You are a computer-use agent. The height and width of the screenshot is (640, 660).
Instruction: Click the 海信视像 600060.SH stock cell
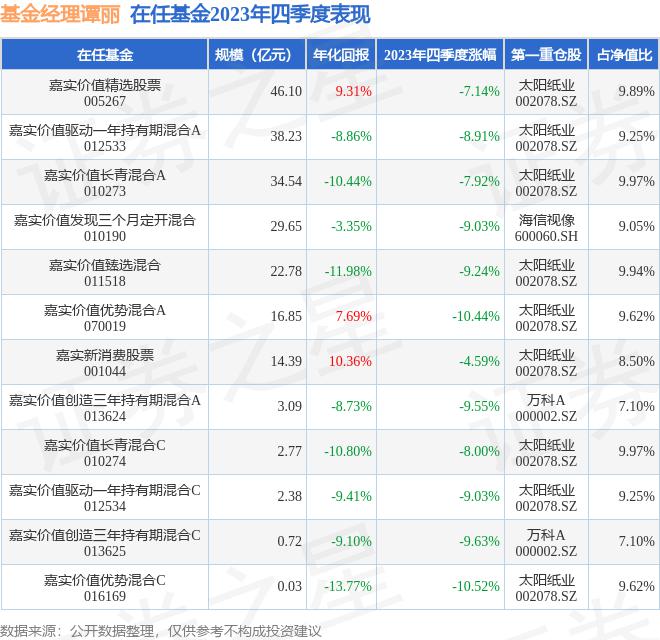click(x=547, y=227)
